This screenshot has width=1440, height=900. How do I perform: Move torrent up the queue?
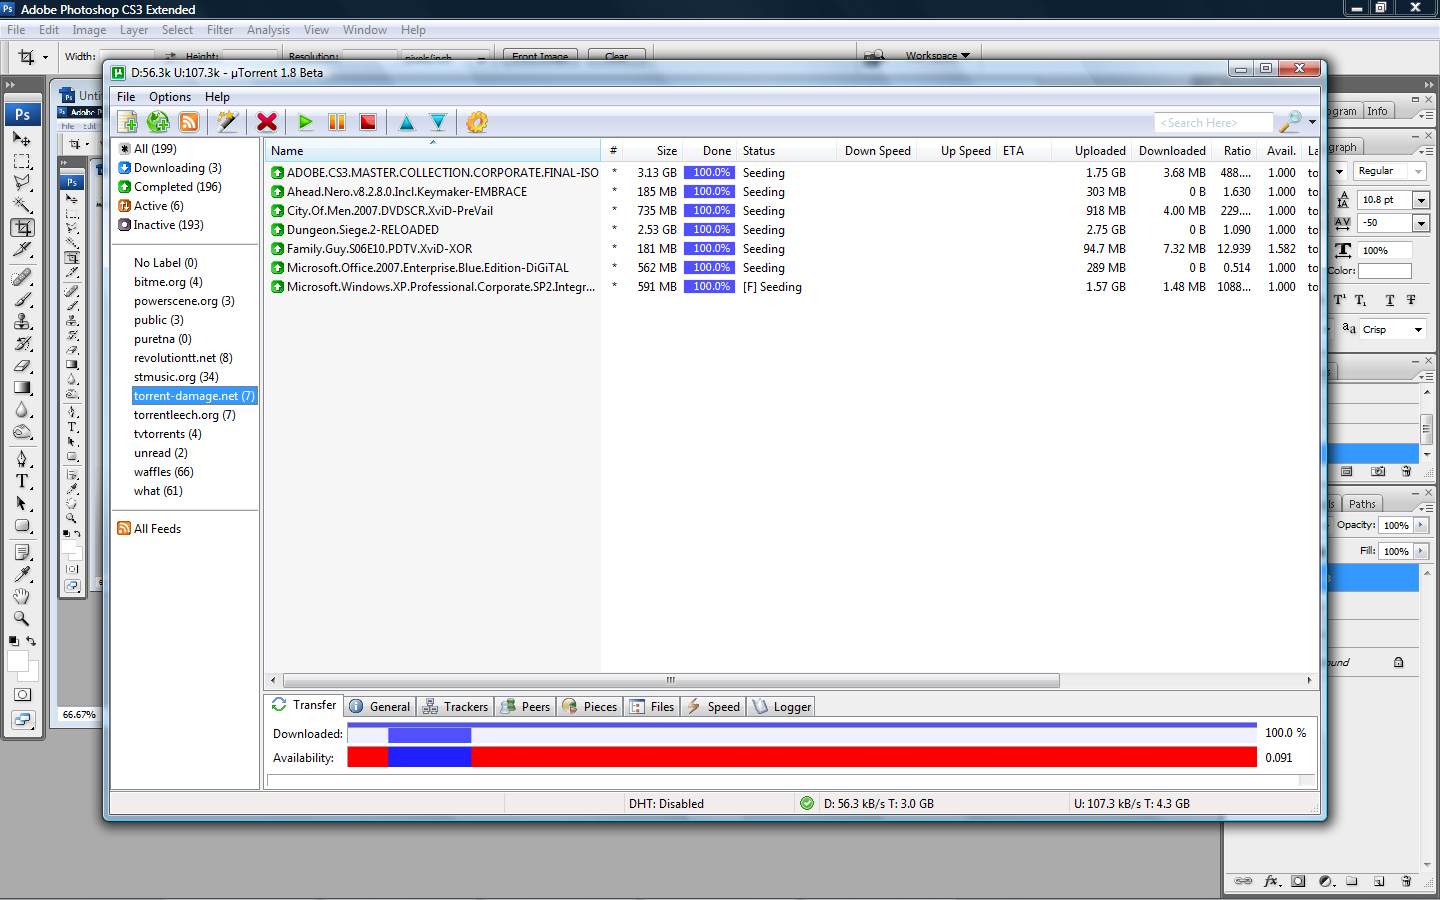(x=407, y=122)
